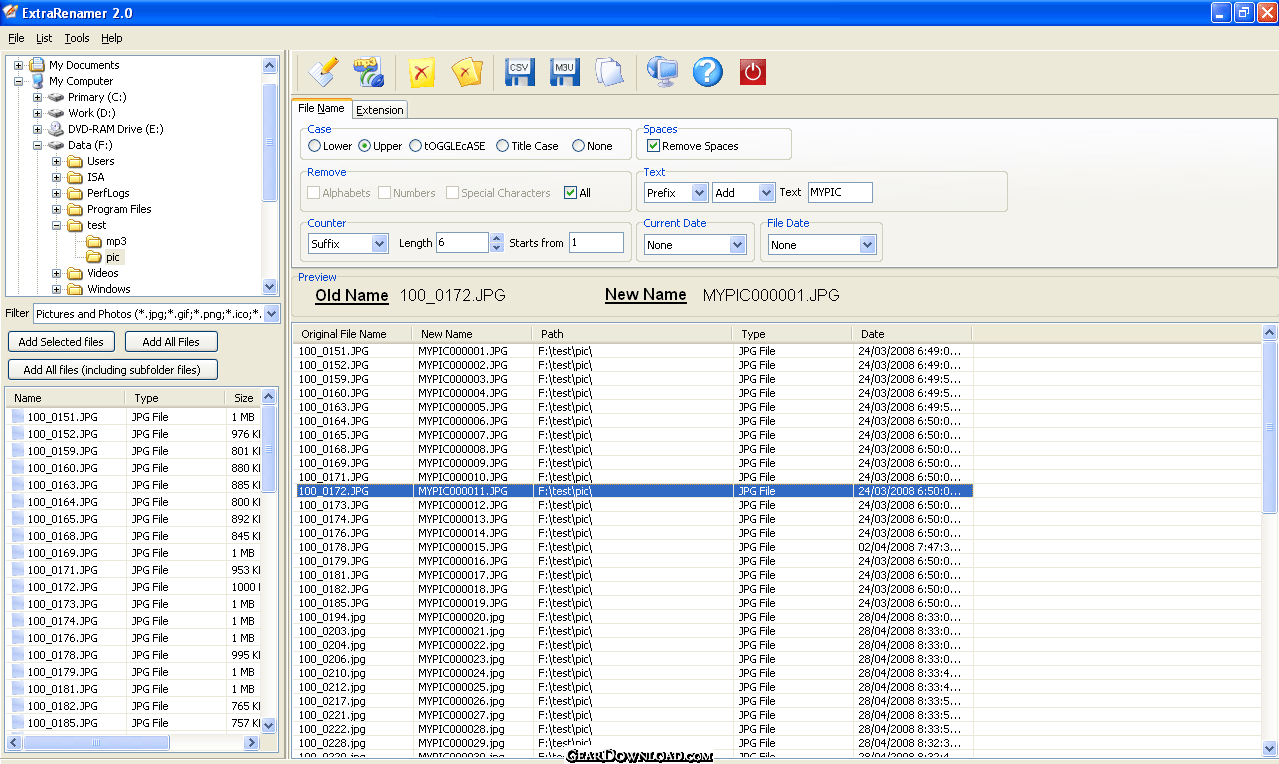Select row 100_0178.JPG in main list
The width and height of the screenshot is (1279, 764).
(633, 547)
